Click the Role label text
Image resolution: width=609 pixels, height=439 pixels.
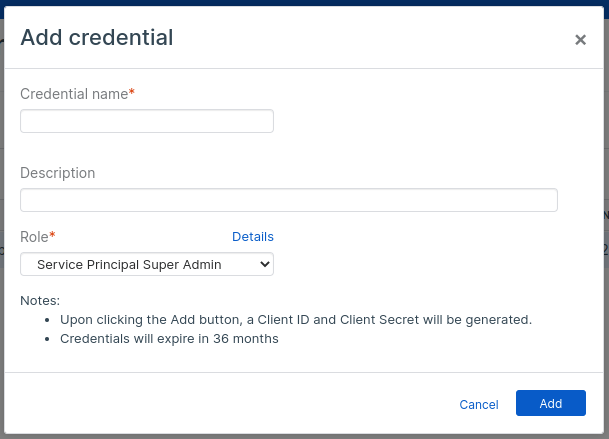point(34,237)
